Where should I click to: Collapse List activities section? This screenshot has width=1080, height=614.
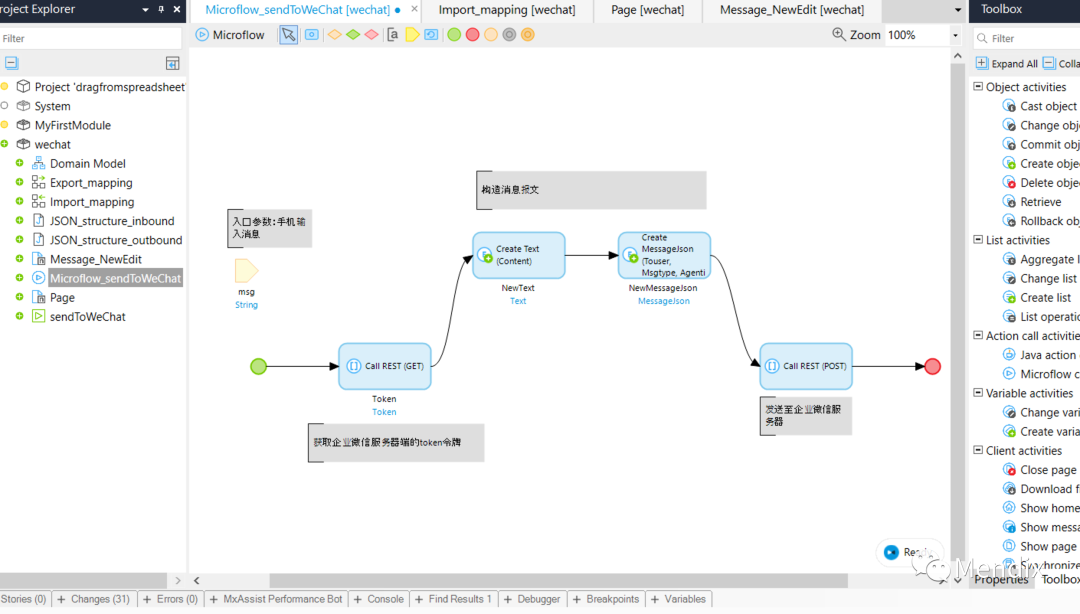[978, 239]
